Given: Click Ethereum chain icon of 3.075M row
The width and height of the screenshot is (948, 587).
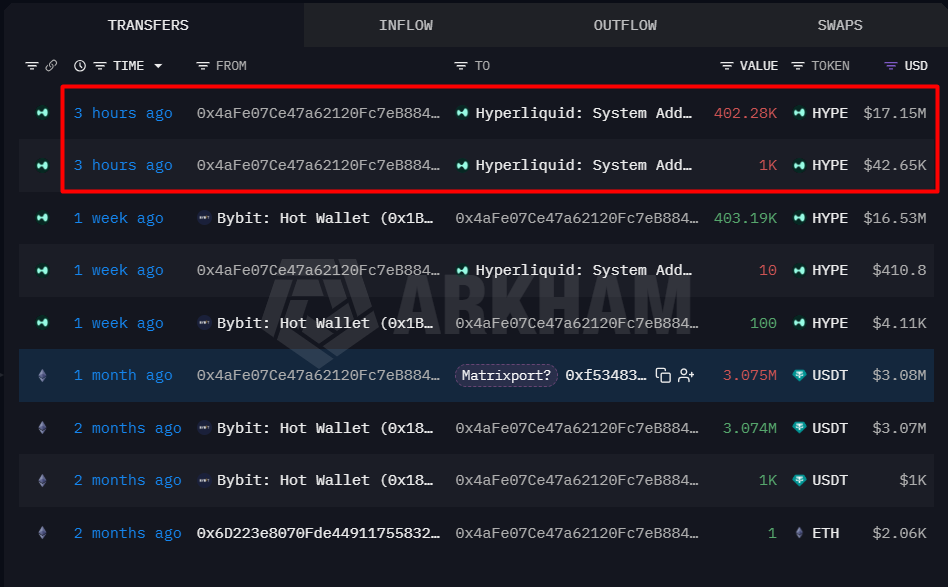Looking at the screenshot, I should (42, 375).
